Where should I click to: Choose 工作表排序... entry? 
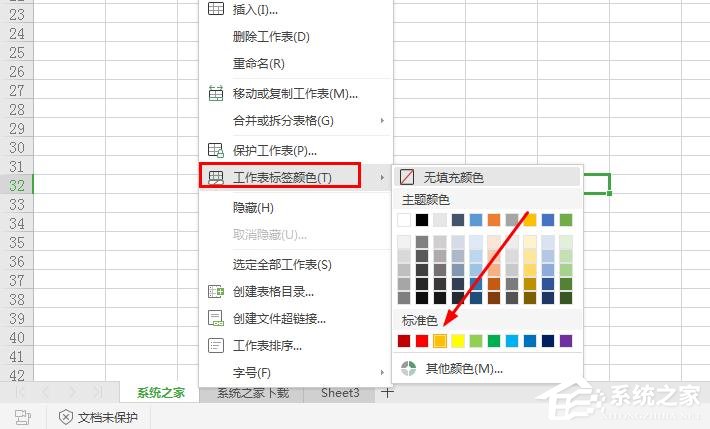[x=267, y=346]
